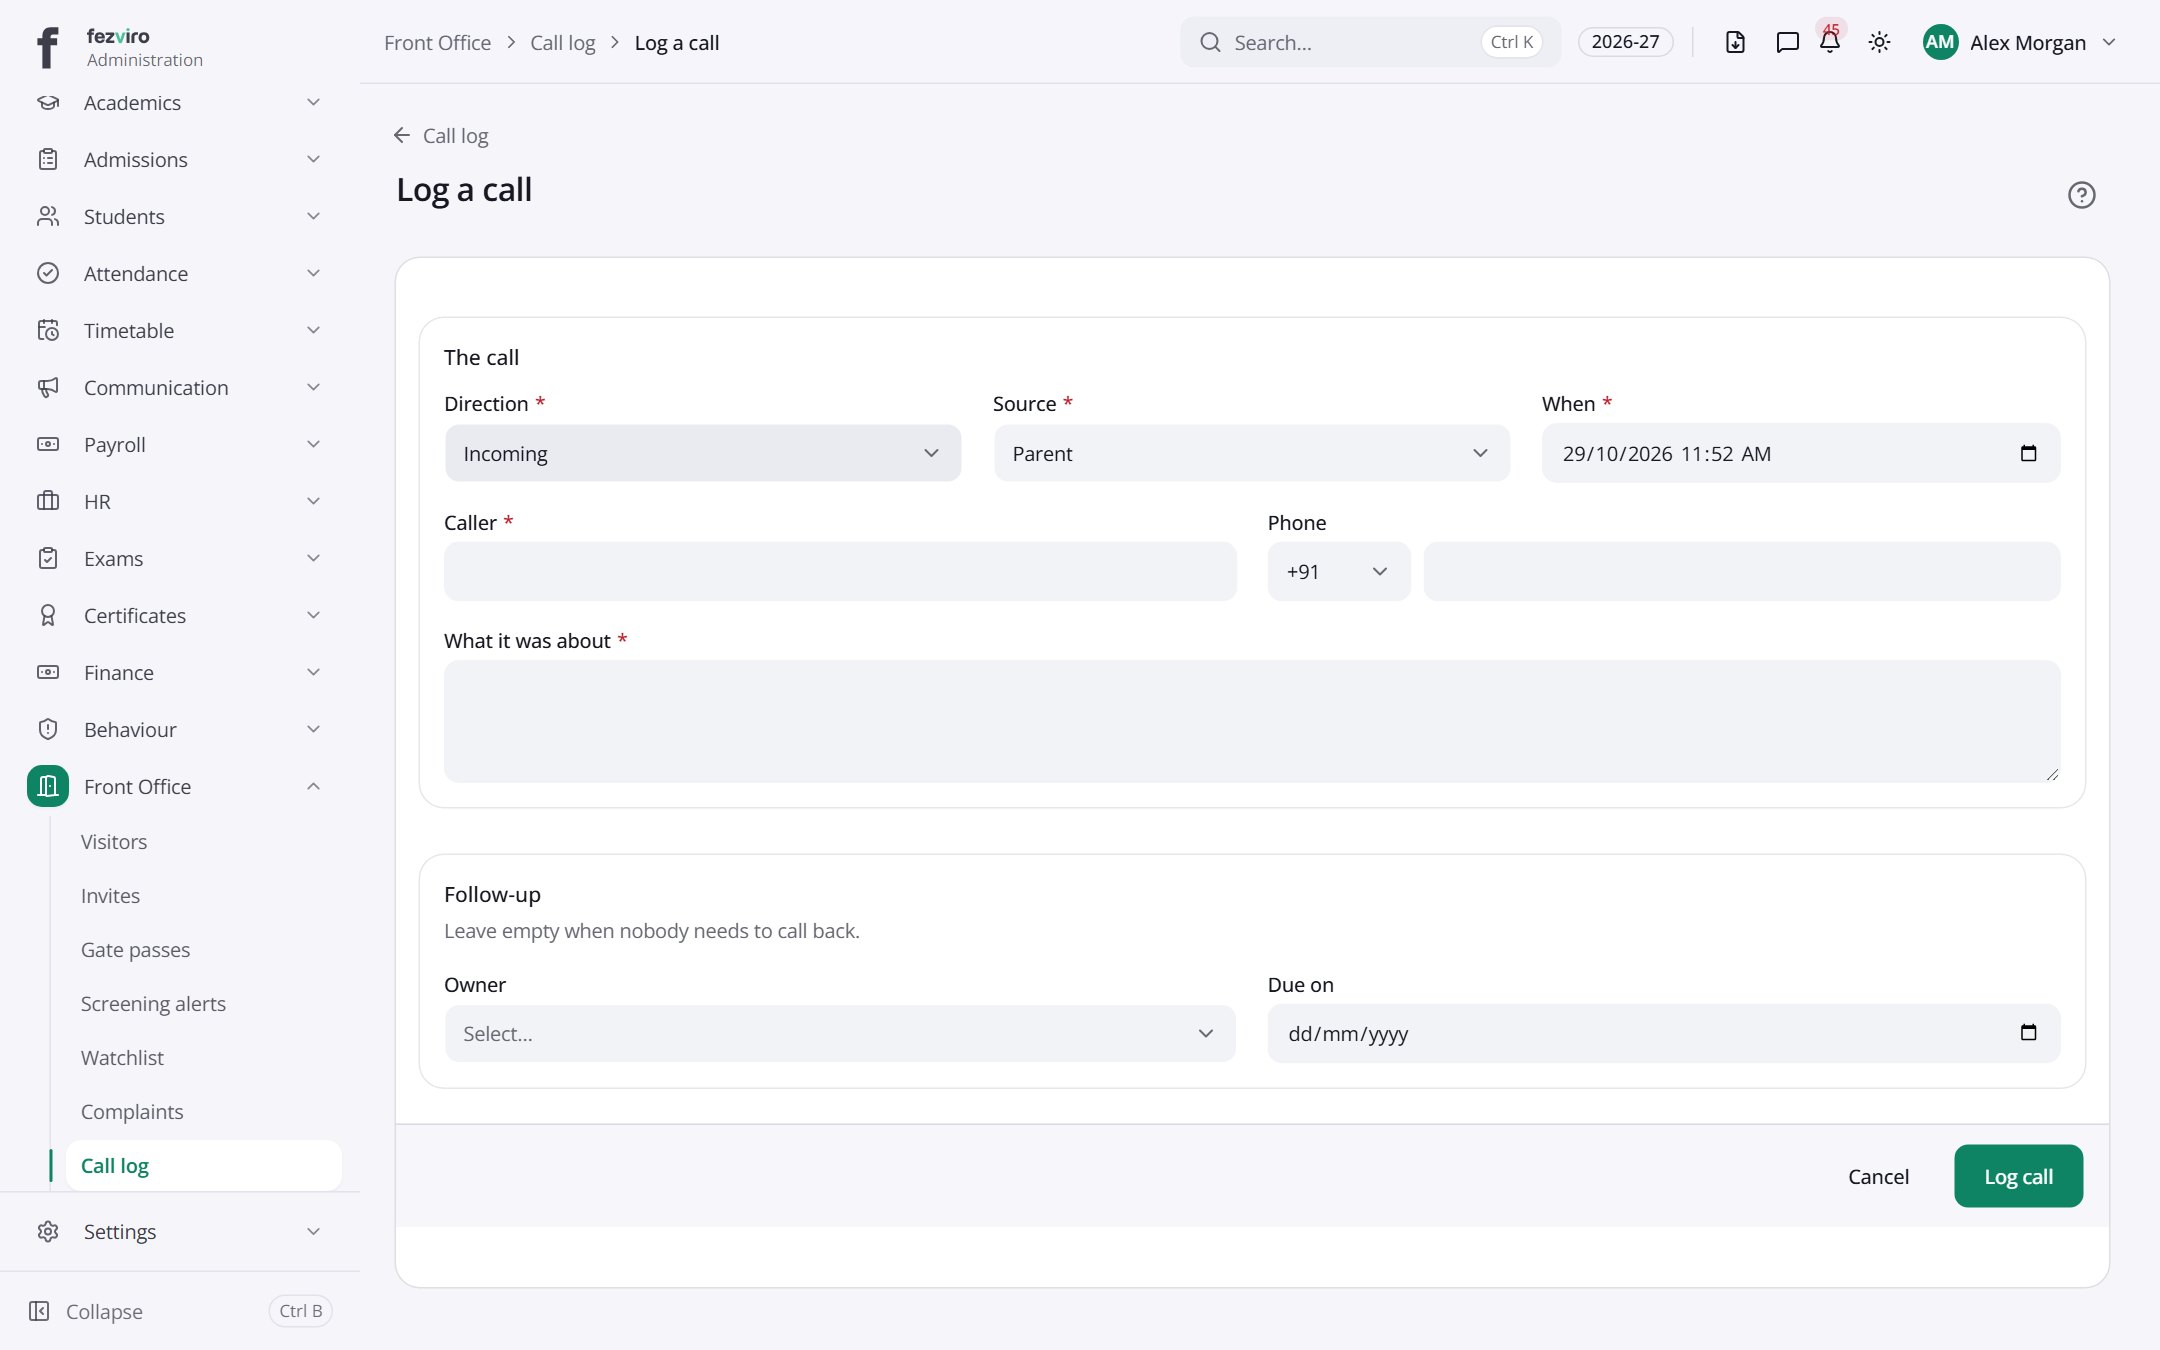This screenshot has width=2160, height=1350.
Task: Expand the Finance menu chevron
Action: pyautogui.click(x=313, y=673)
